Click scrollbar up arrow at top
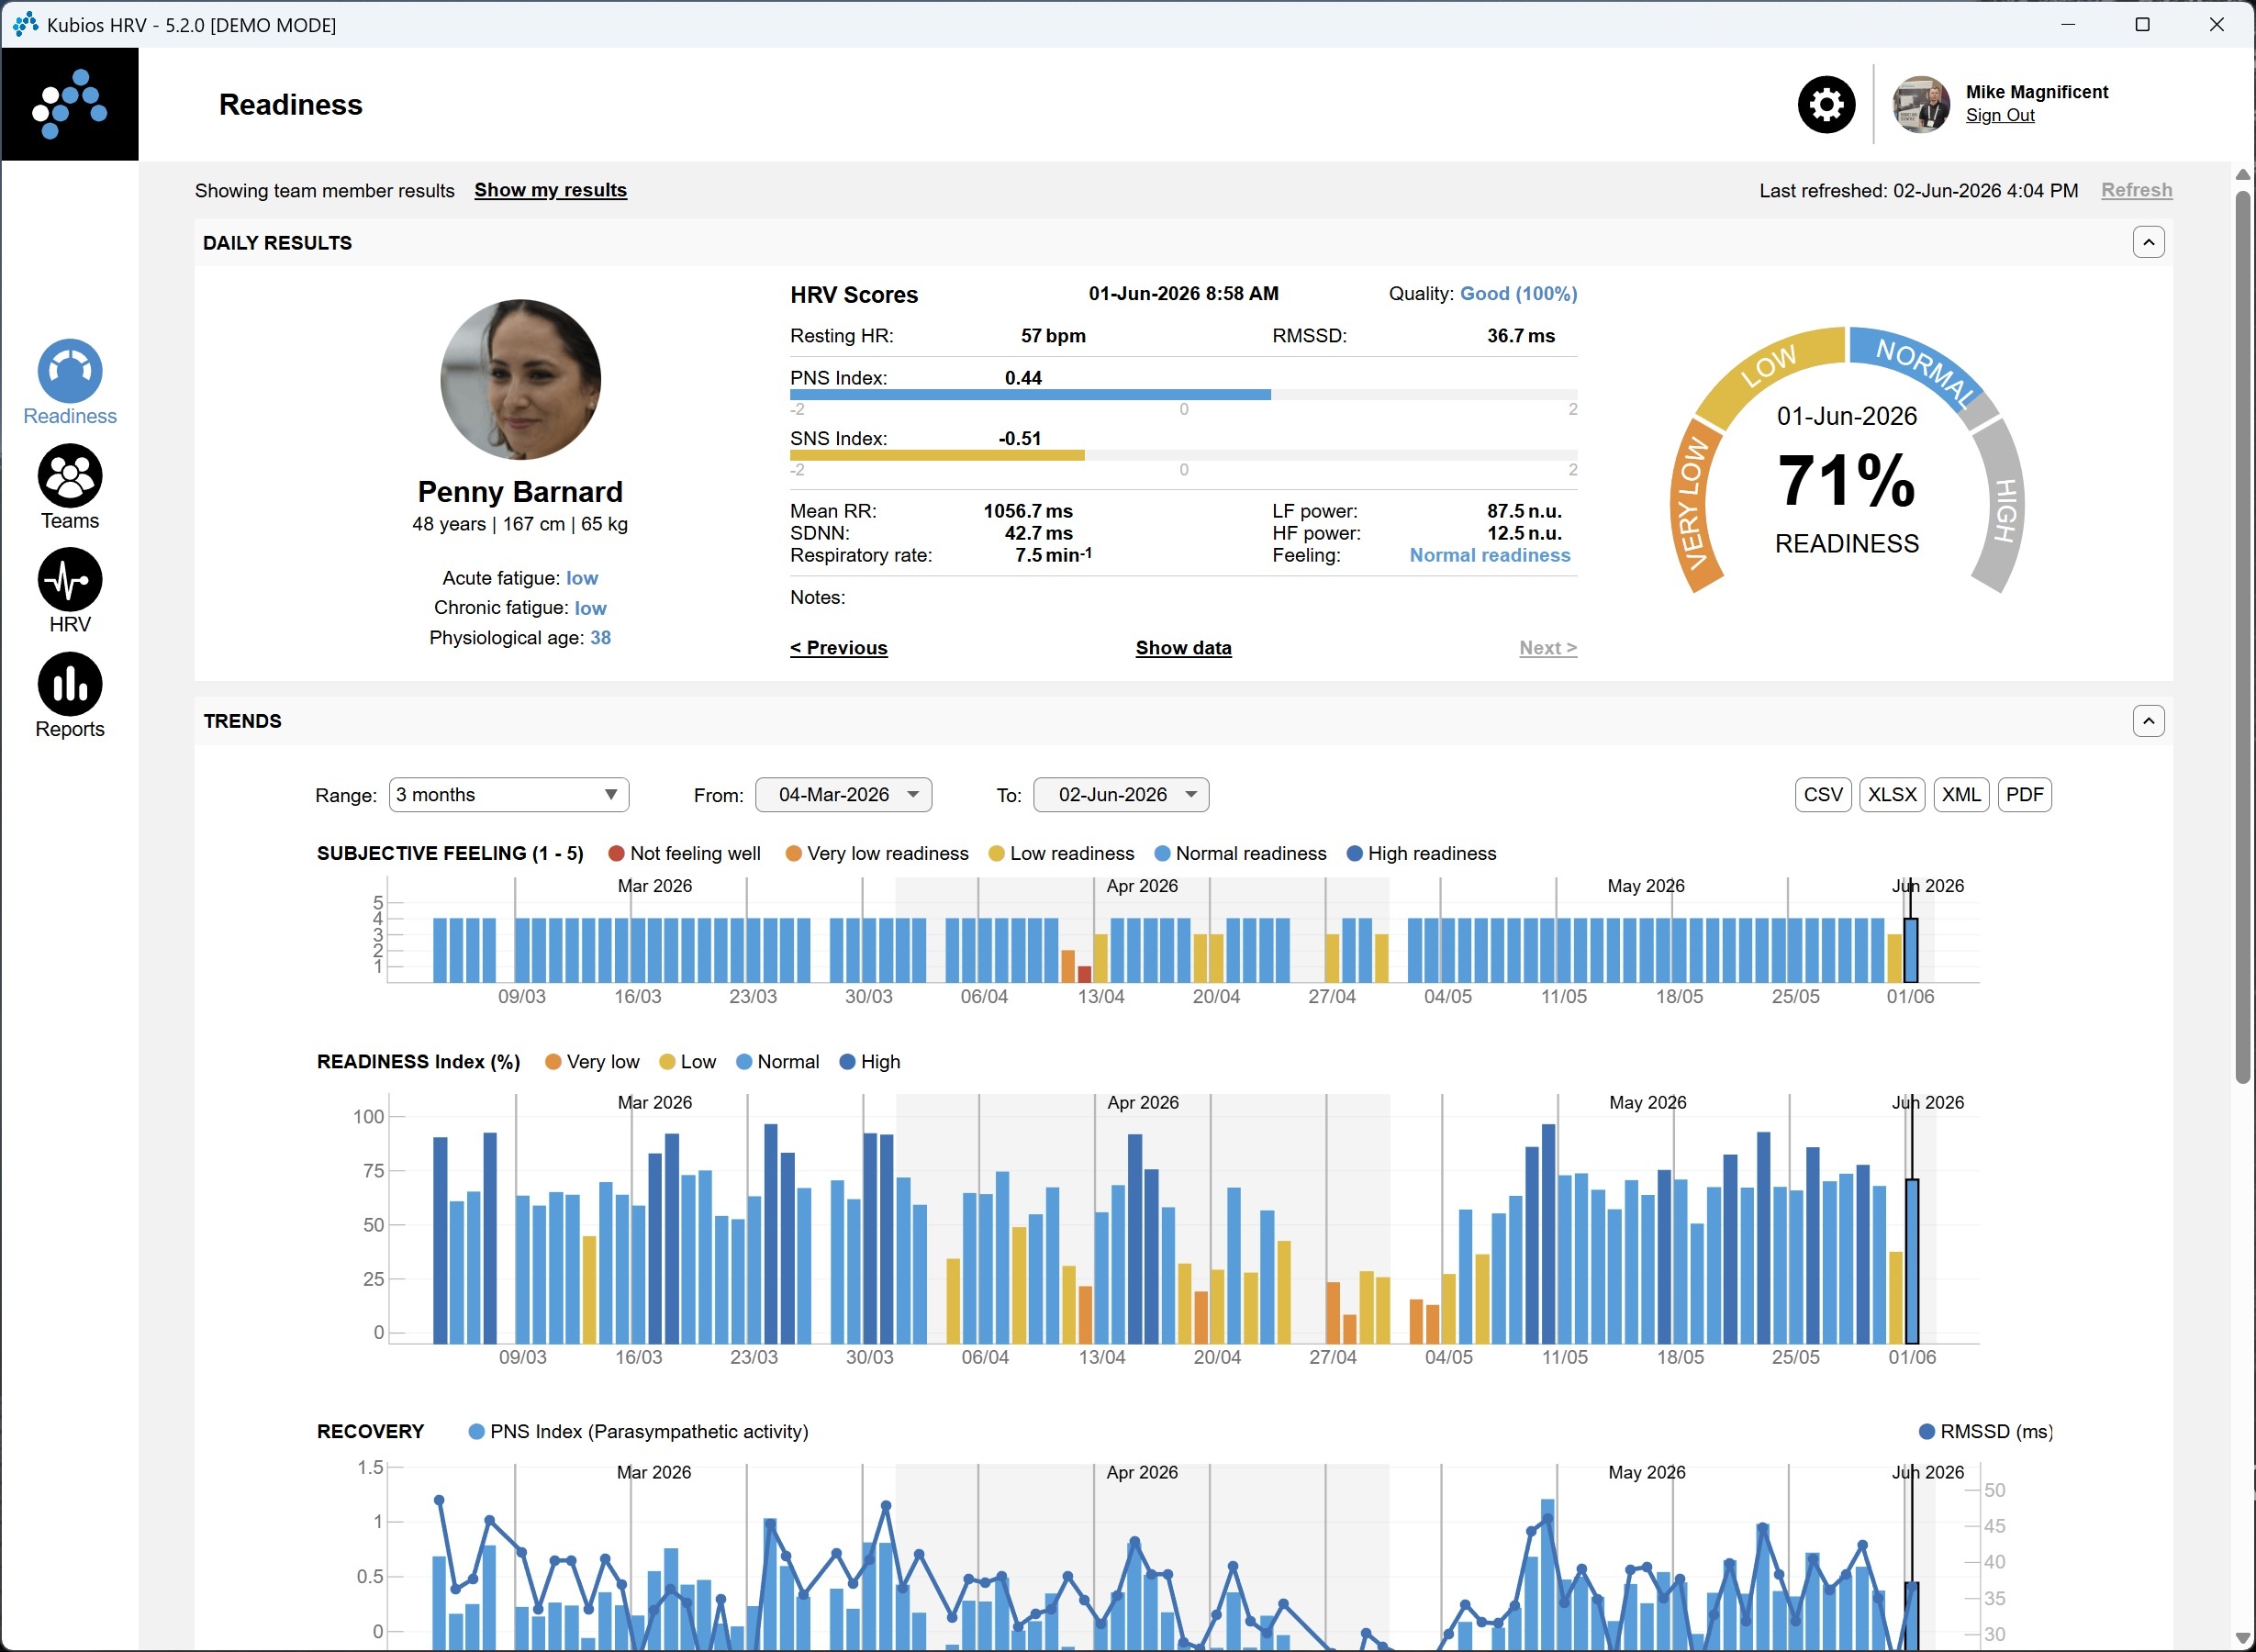Viewport: 2256px width, 1652px height. pos(2243,175)
